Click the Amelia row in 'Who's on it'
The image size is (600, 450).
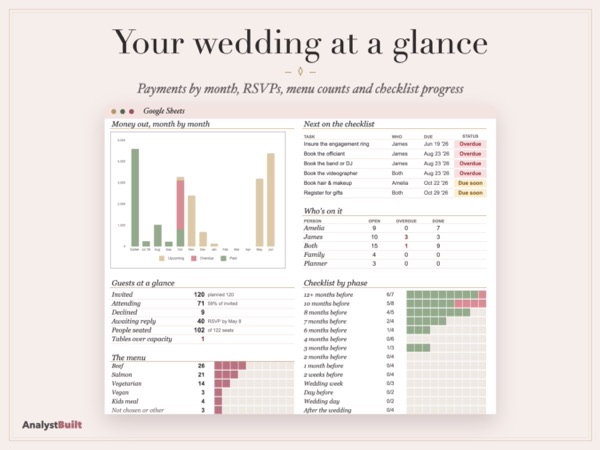pyautogui.click(x=395, y=228)
